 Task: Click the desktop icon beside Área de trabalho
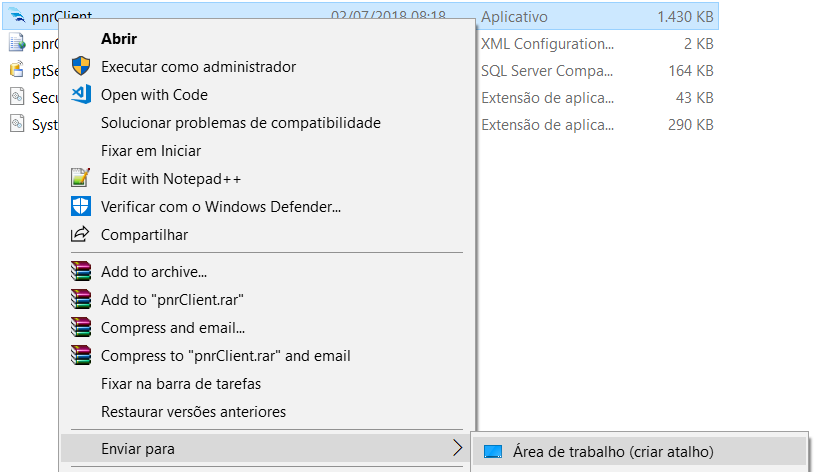493,452
